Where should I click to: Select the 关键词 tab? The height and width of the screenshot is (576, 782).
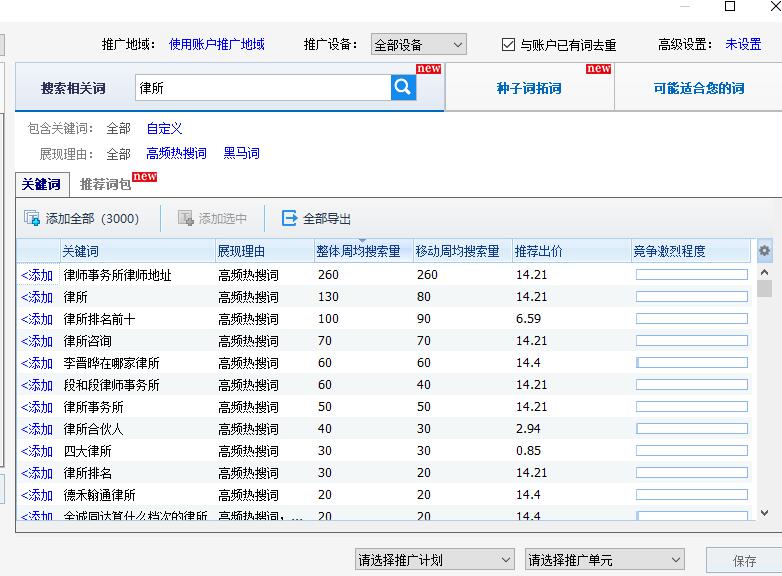41,184
